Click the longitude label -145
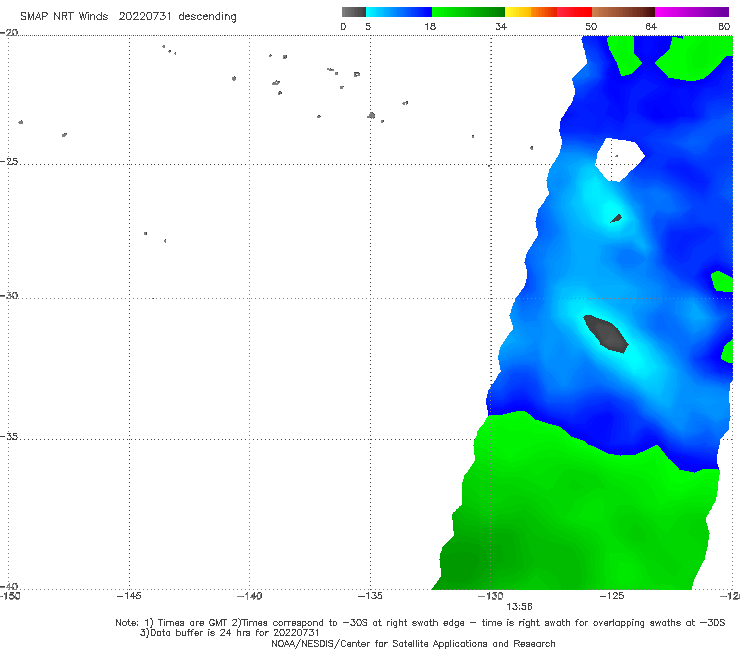This screenshot has height=650, width=740. 129,596
